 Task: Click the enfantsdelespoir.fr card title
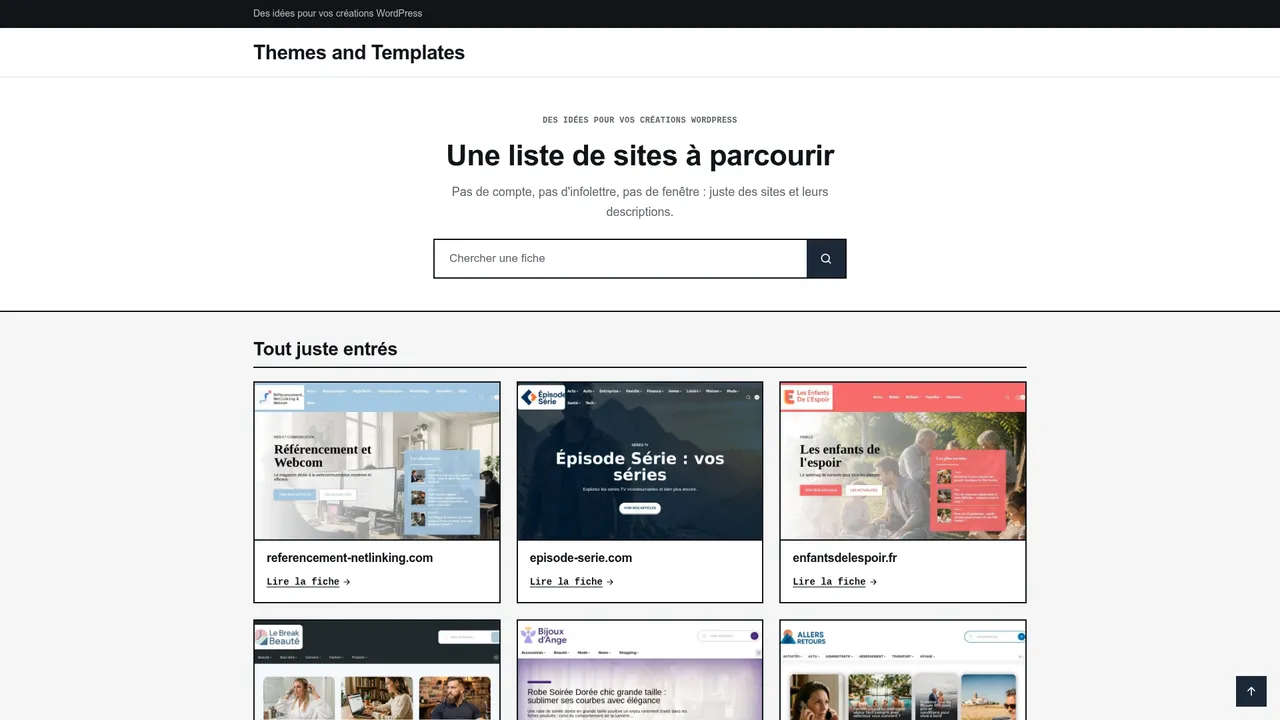pyautogui.click(x=845, y=558)
